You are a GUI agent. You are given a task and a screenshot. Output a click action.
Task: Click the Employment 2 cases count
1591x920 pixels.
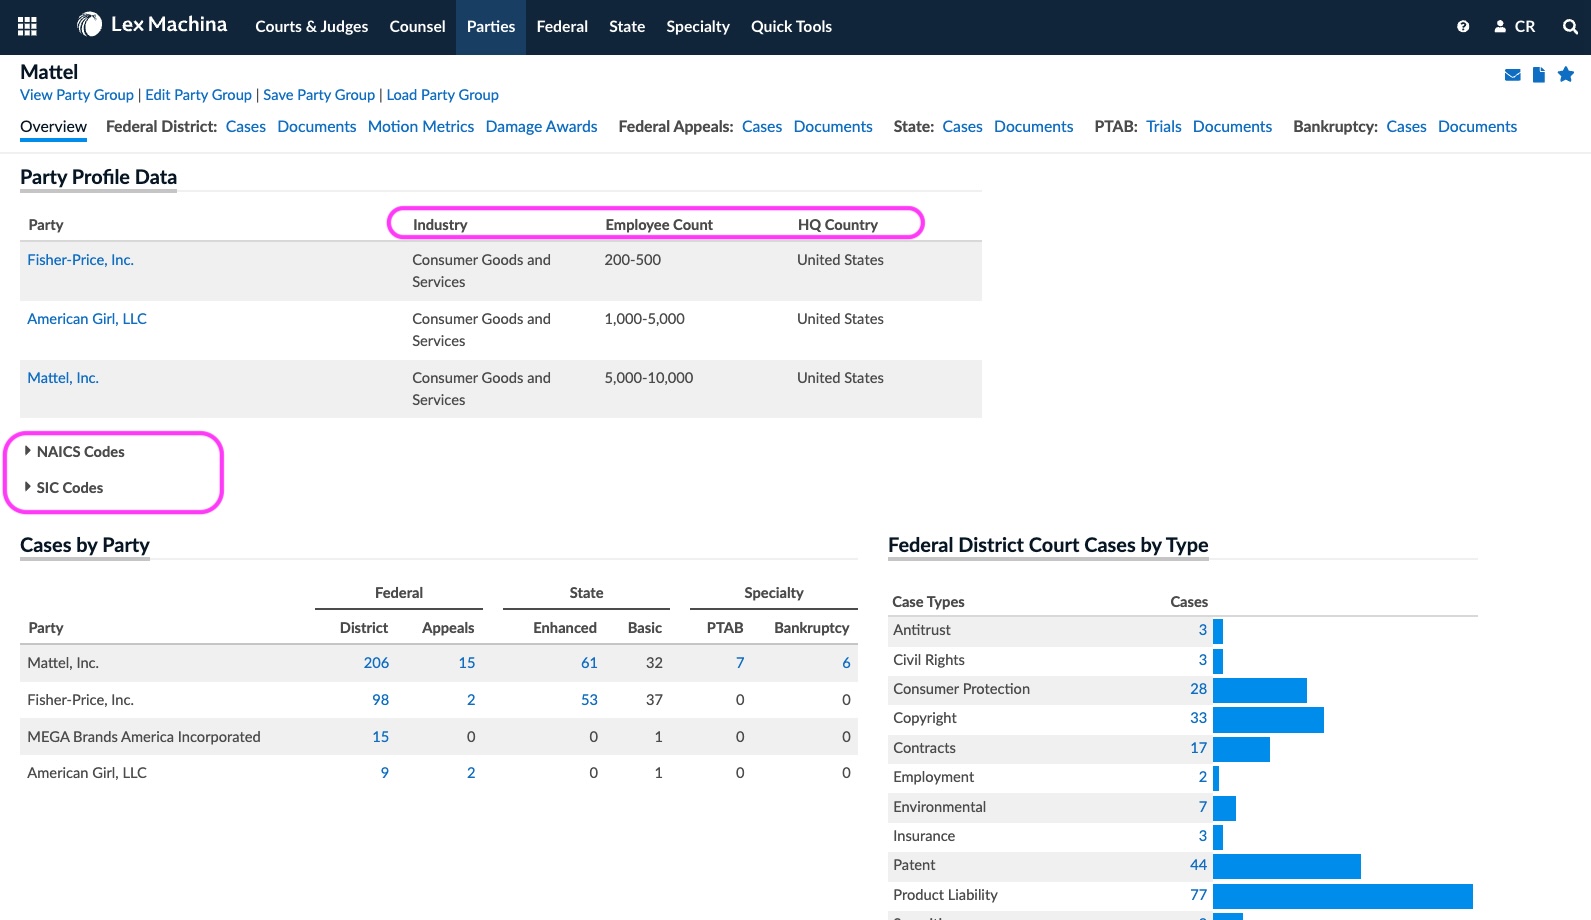1202,777
